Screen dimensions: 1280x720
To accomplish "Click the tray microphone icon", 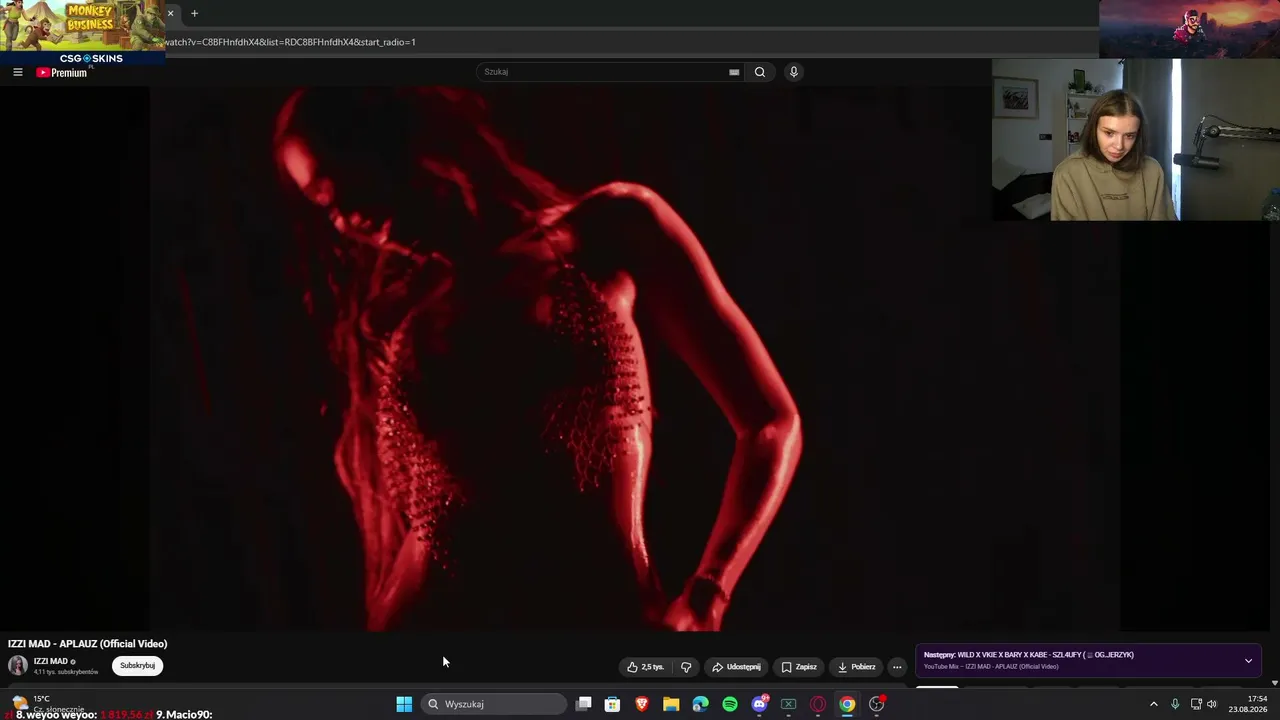I will tap(1175, 704).
